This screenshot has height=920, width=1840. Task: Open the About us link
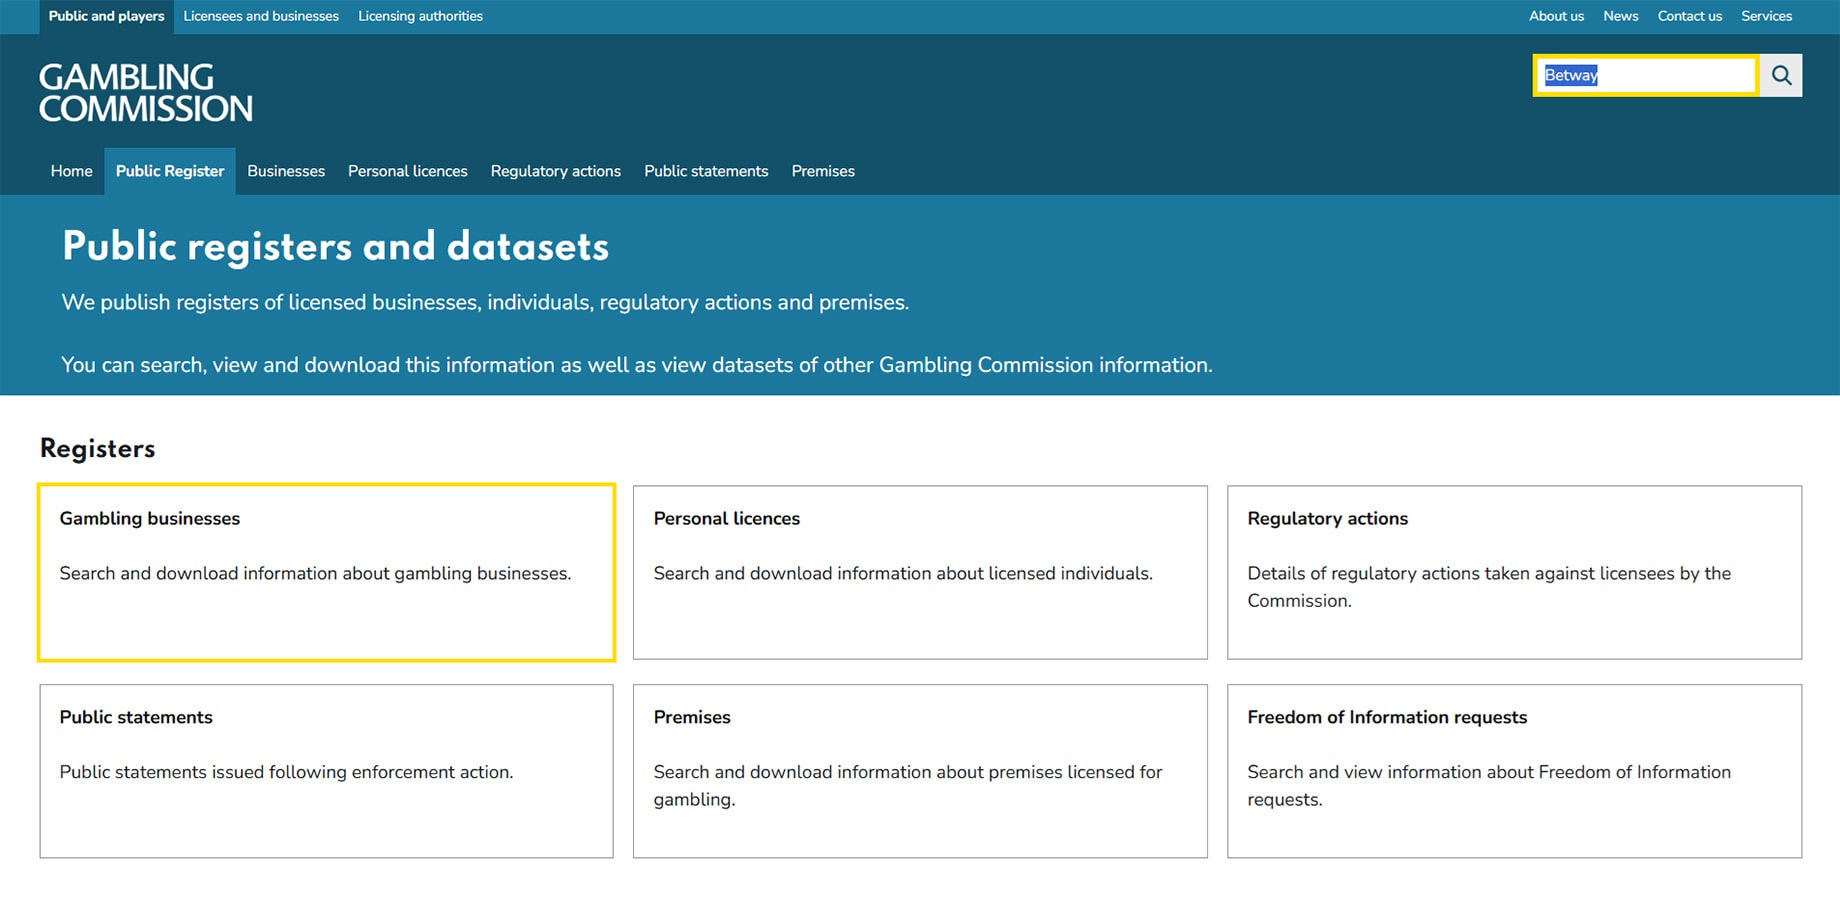pos(1556,16)
